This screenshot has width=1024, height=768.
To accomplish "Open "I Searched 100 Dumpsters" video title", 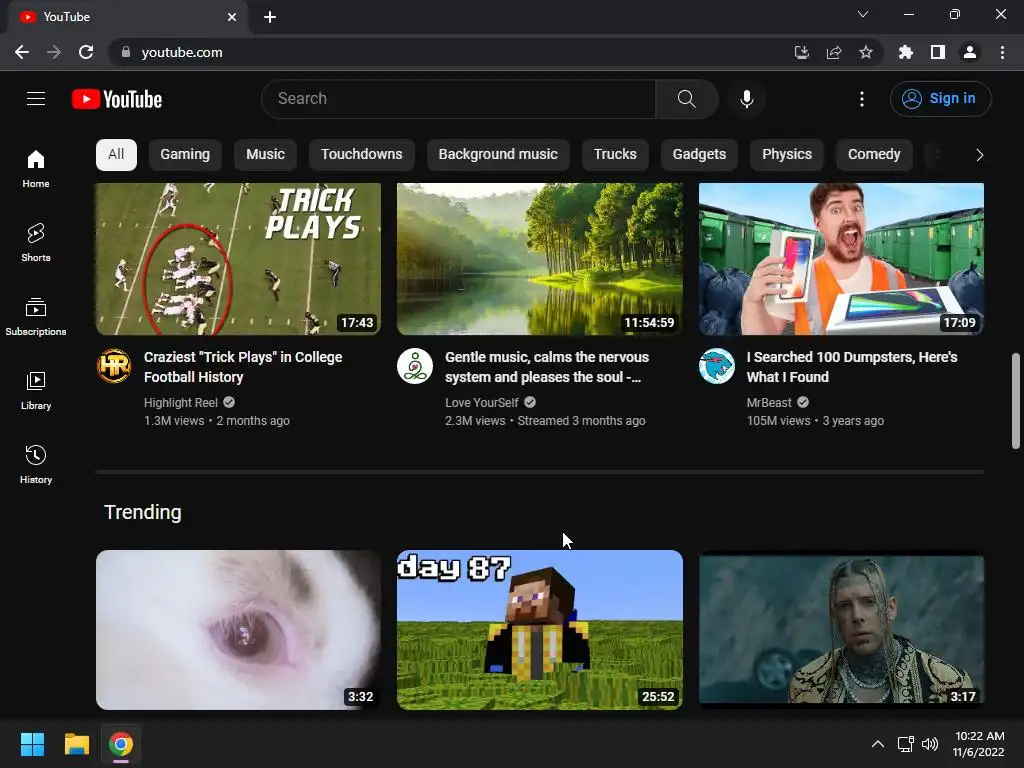I will click(x=852, y=367).
